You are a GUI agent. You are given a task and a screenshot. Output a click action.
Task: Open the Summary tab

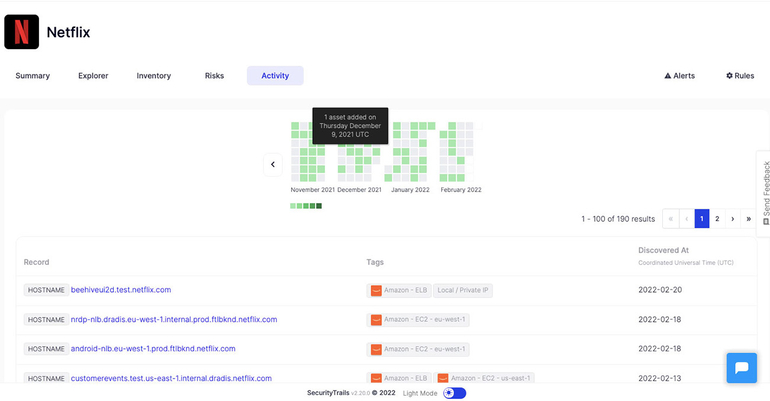32,76
